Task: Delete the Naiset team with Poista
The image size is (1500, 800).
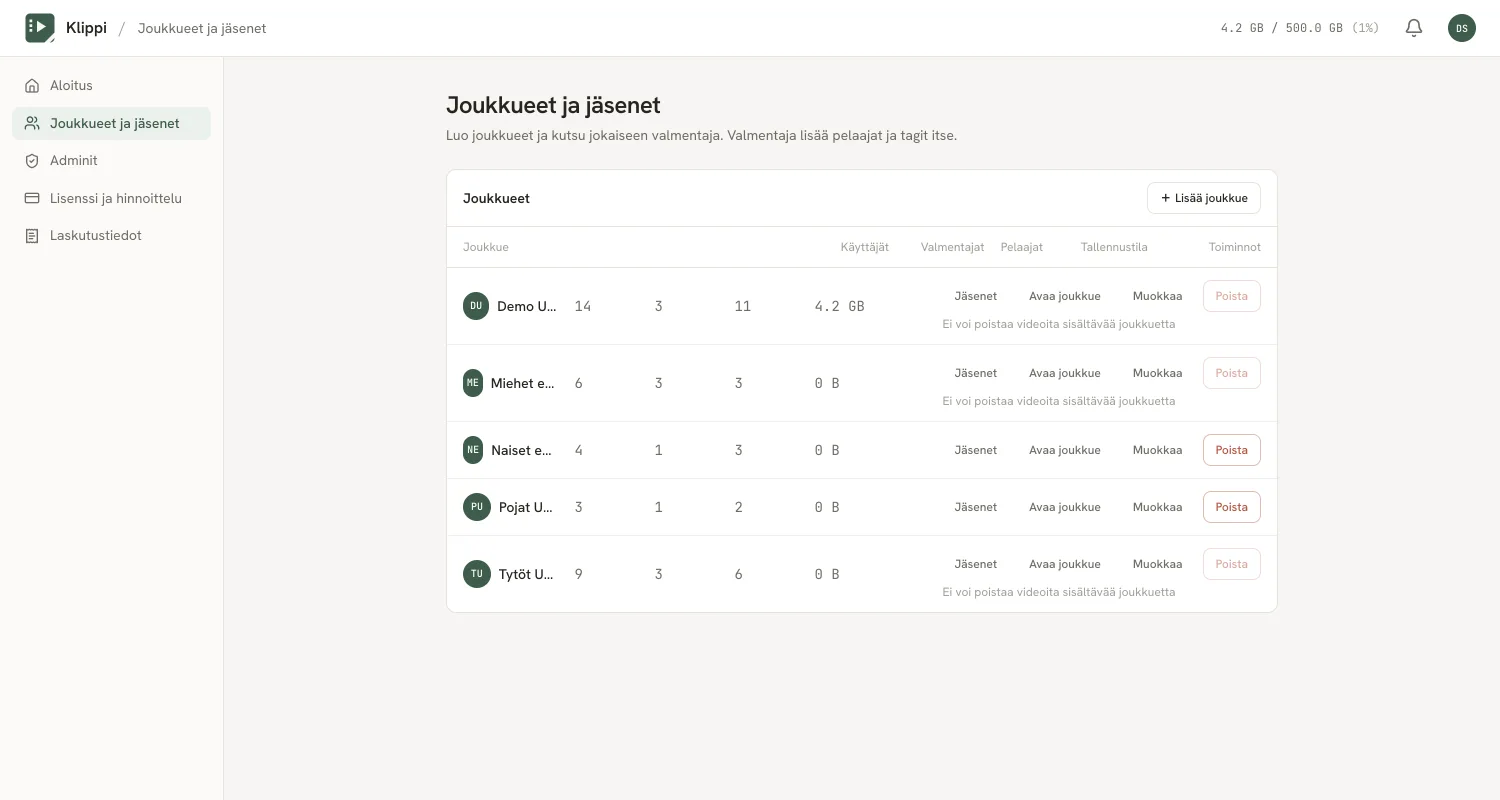Action: 1232,450
